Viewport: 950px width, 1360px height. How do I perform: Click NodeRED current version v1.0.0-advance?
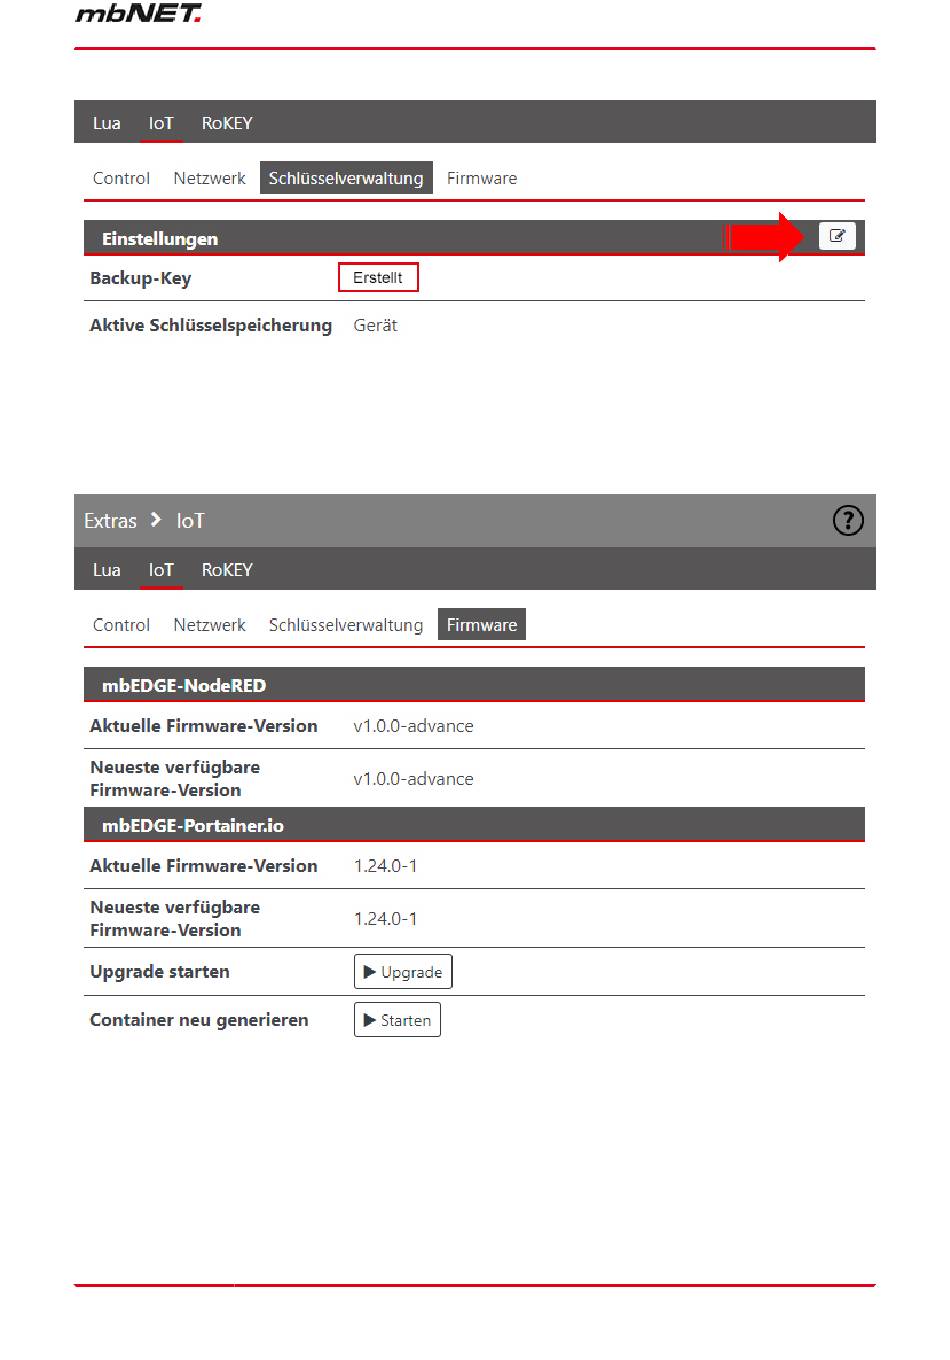pyautogui.click(x=413, y=726)
